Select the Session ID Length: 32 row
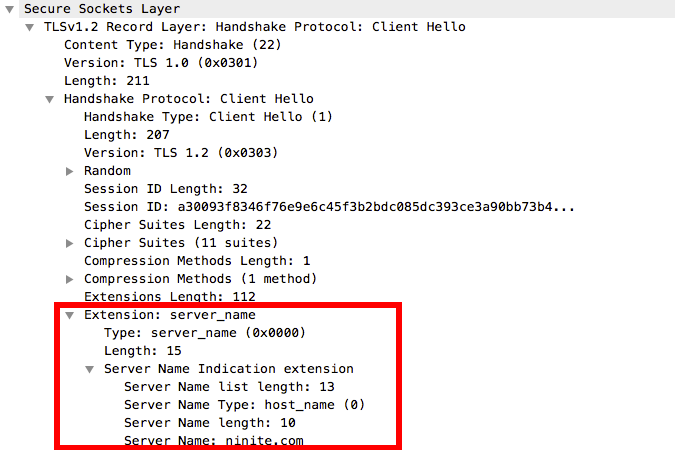This screenshot has width=675, height=450. pos(165,189)
